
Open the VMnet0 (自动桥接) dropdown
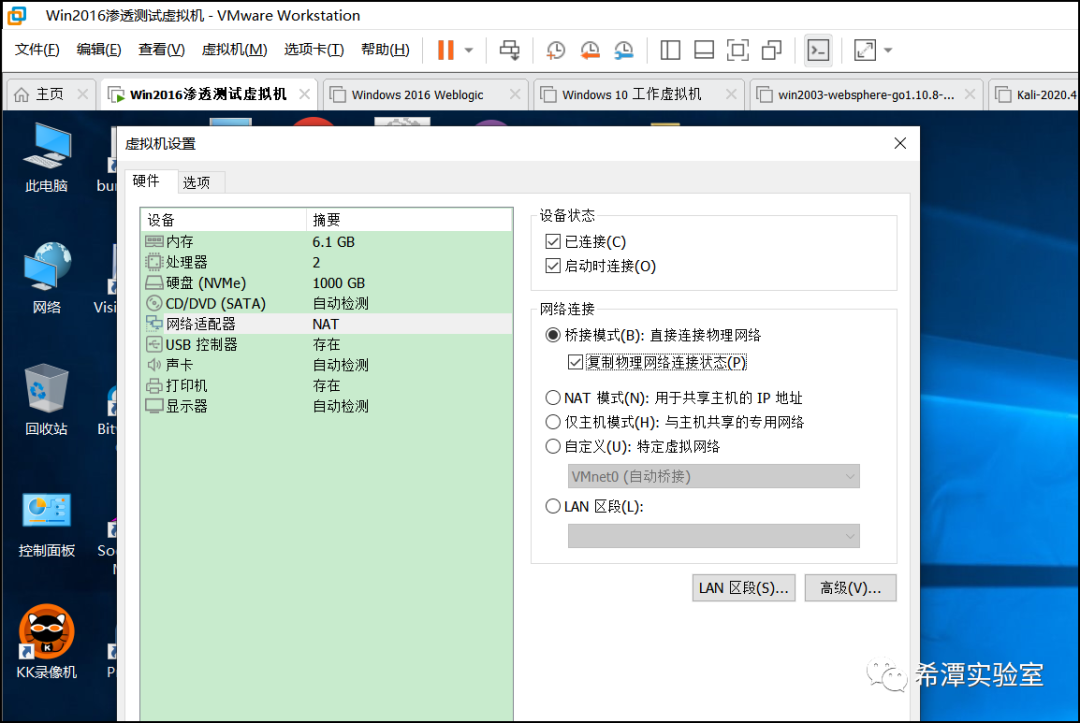[x=714, y=476]
